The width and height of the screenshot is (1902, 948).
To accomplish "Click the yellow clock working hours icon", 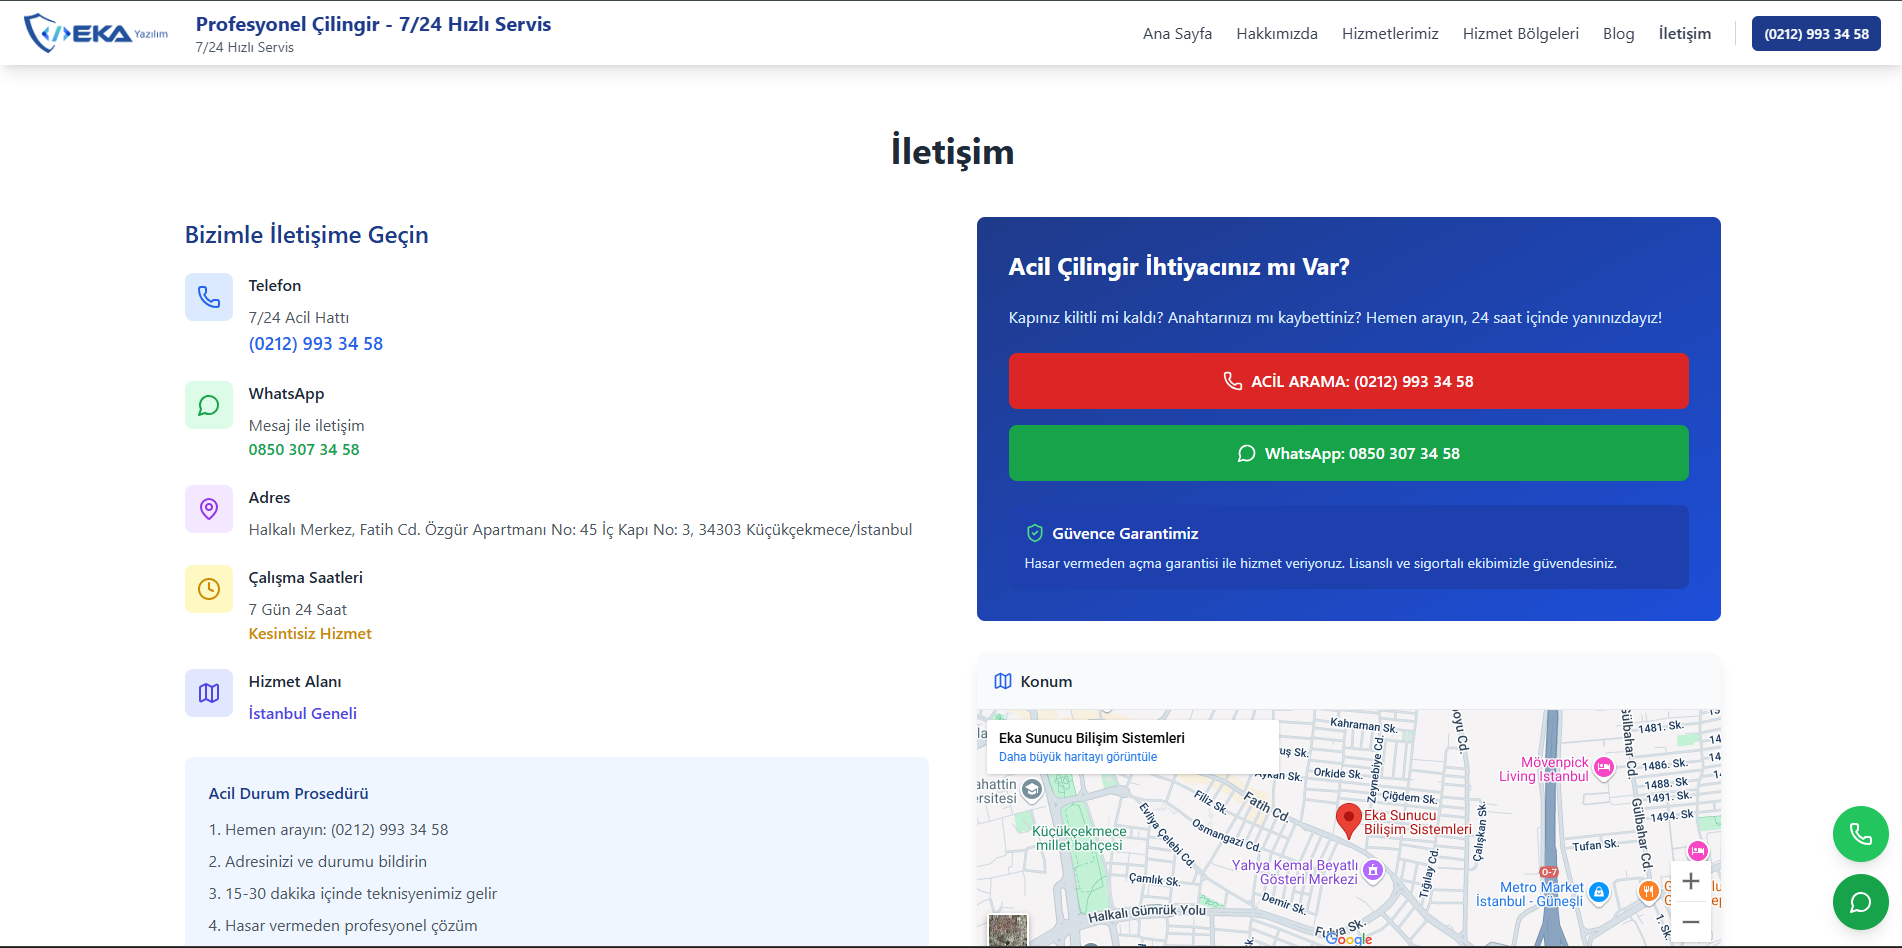I will pos(209,589).
